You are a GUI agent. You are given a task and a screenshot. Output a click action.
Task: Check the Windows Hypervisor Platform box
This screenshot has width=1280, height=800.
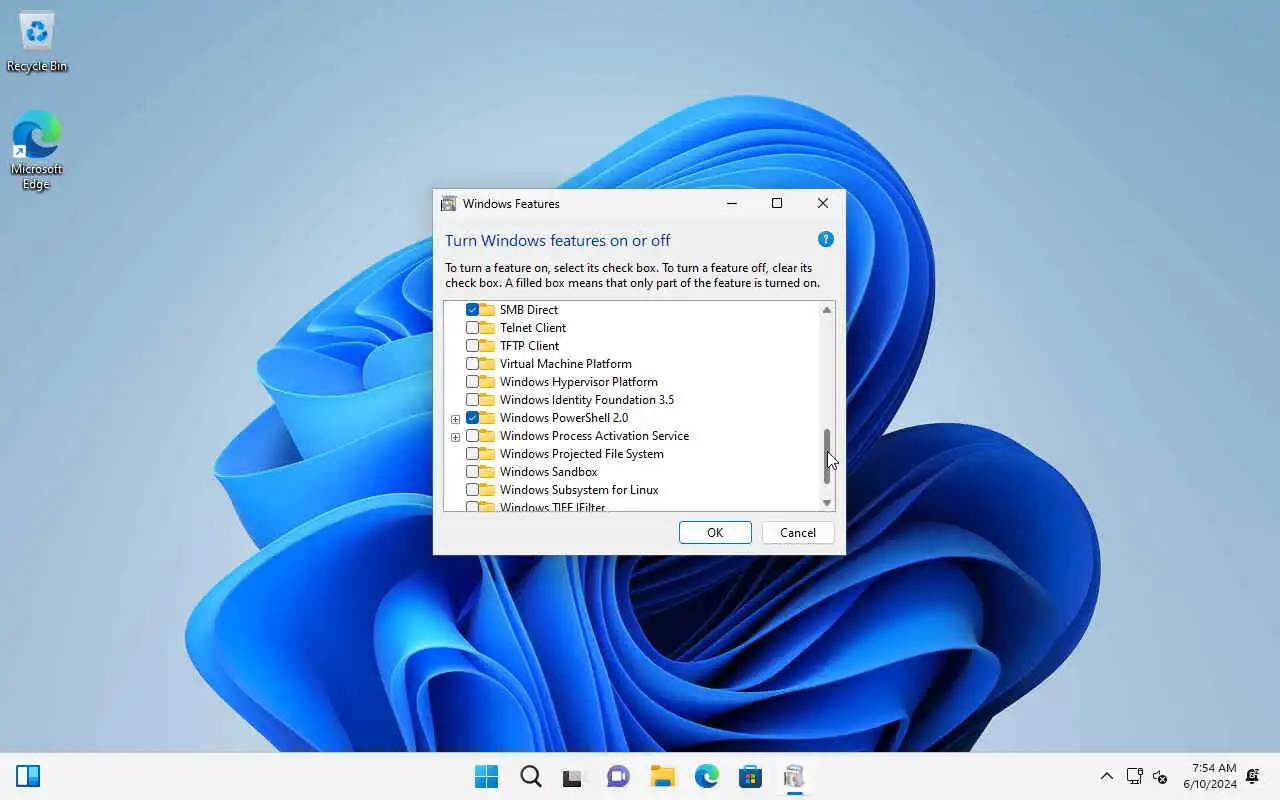472,382
